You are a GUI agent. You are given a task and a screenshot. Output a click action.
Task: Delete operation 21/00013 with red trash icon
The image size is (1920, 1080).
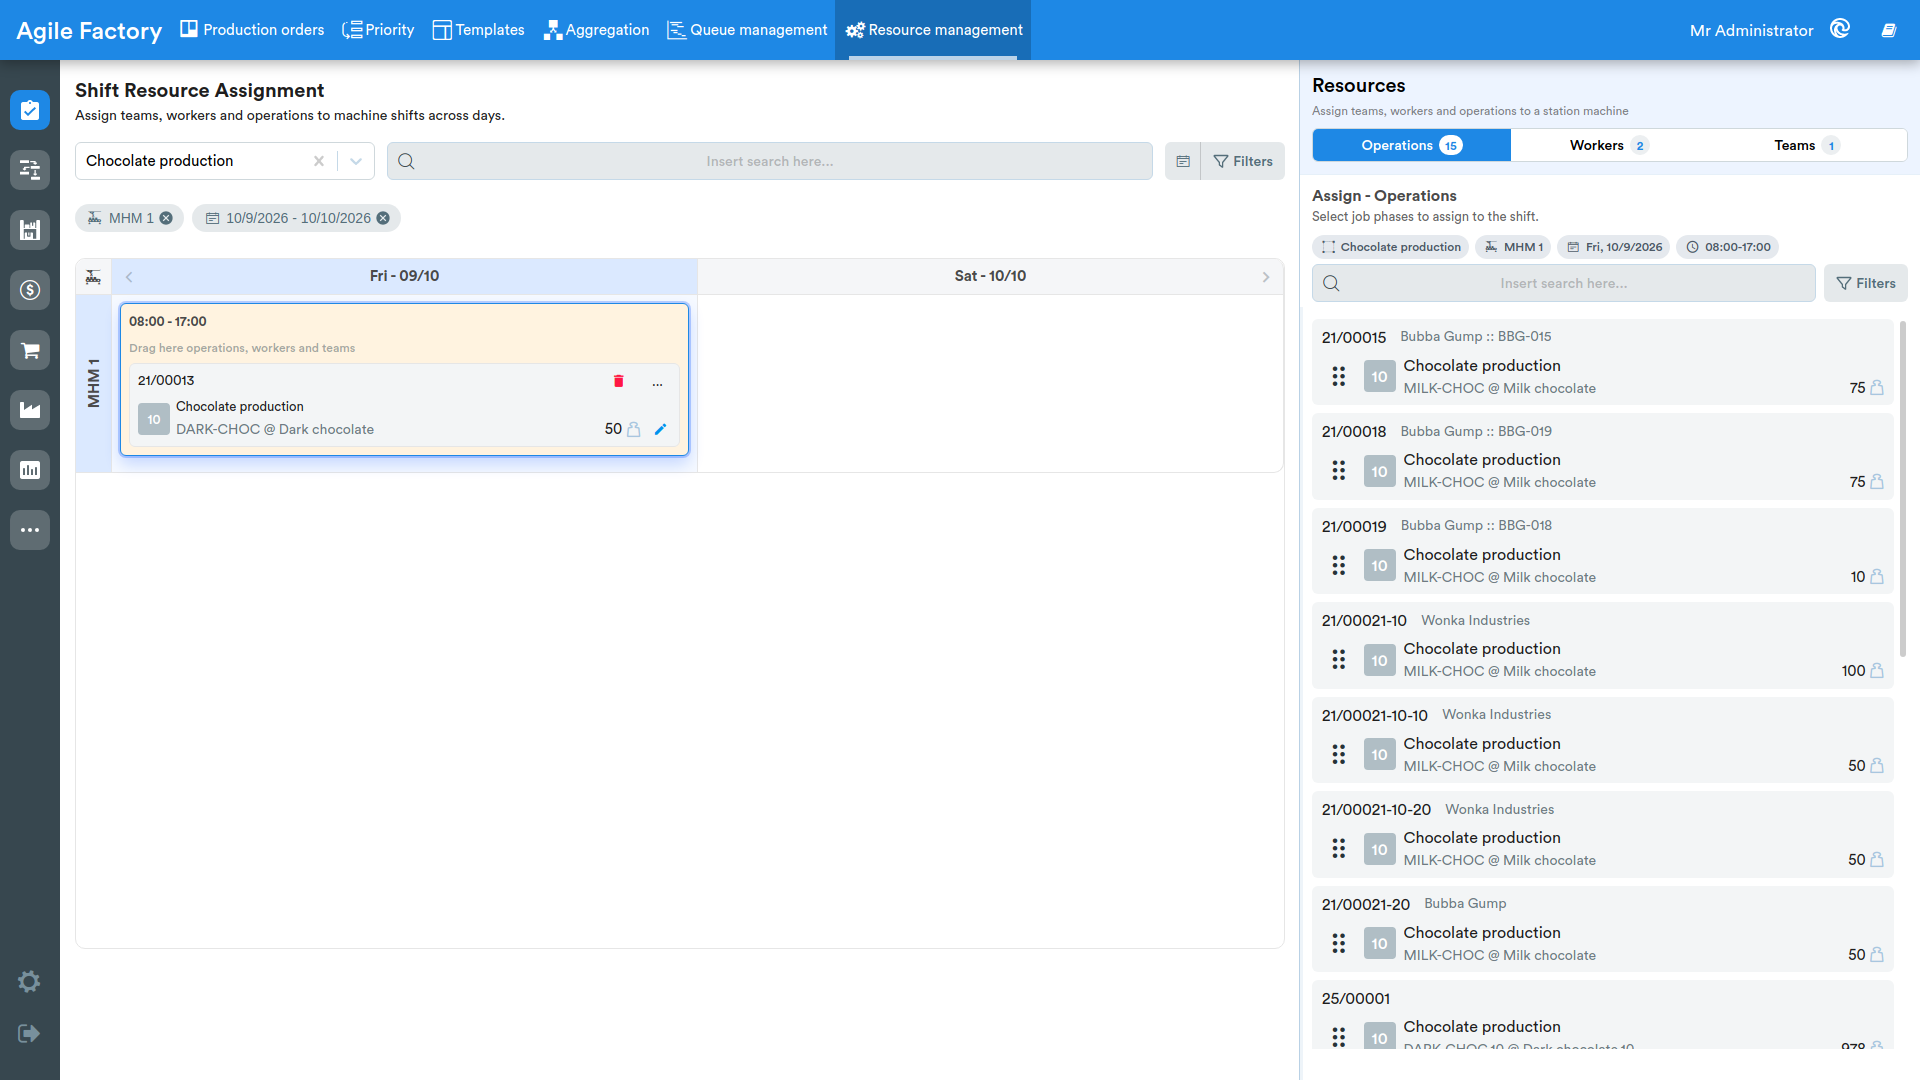click(618, 381)
